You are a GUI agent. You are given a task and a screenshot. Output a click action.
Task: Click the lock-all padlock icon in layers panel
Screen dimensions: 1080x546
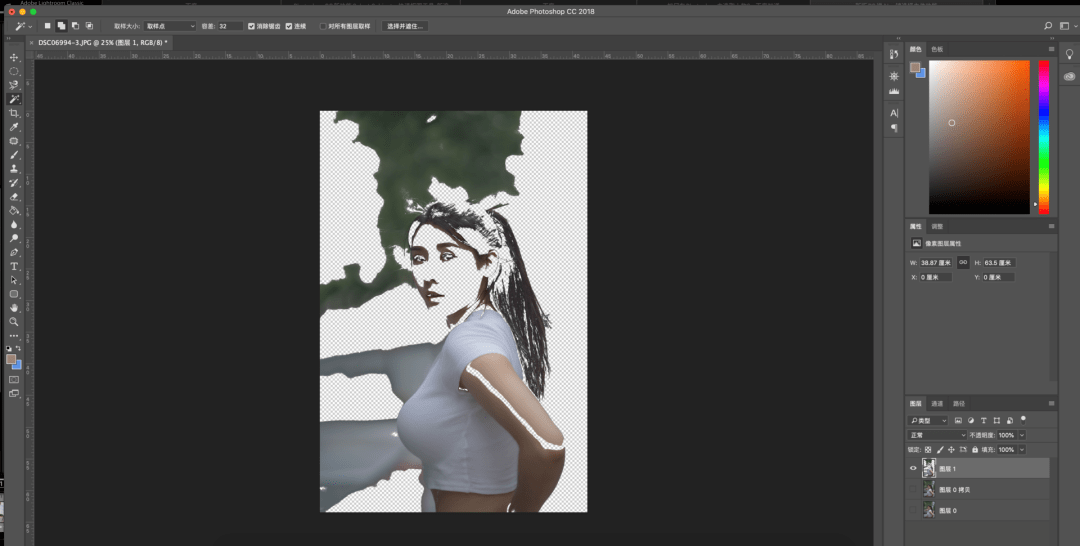click(977, 450)
